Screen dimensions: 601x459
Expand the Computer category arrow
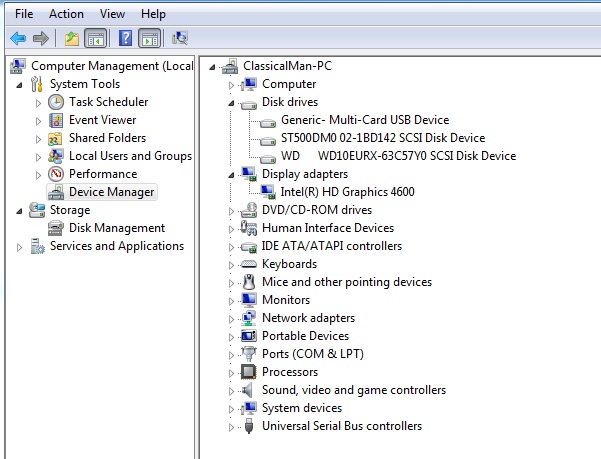(x=231, y=85)
